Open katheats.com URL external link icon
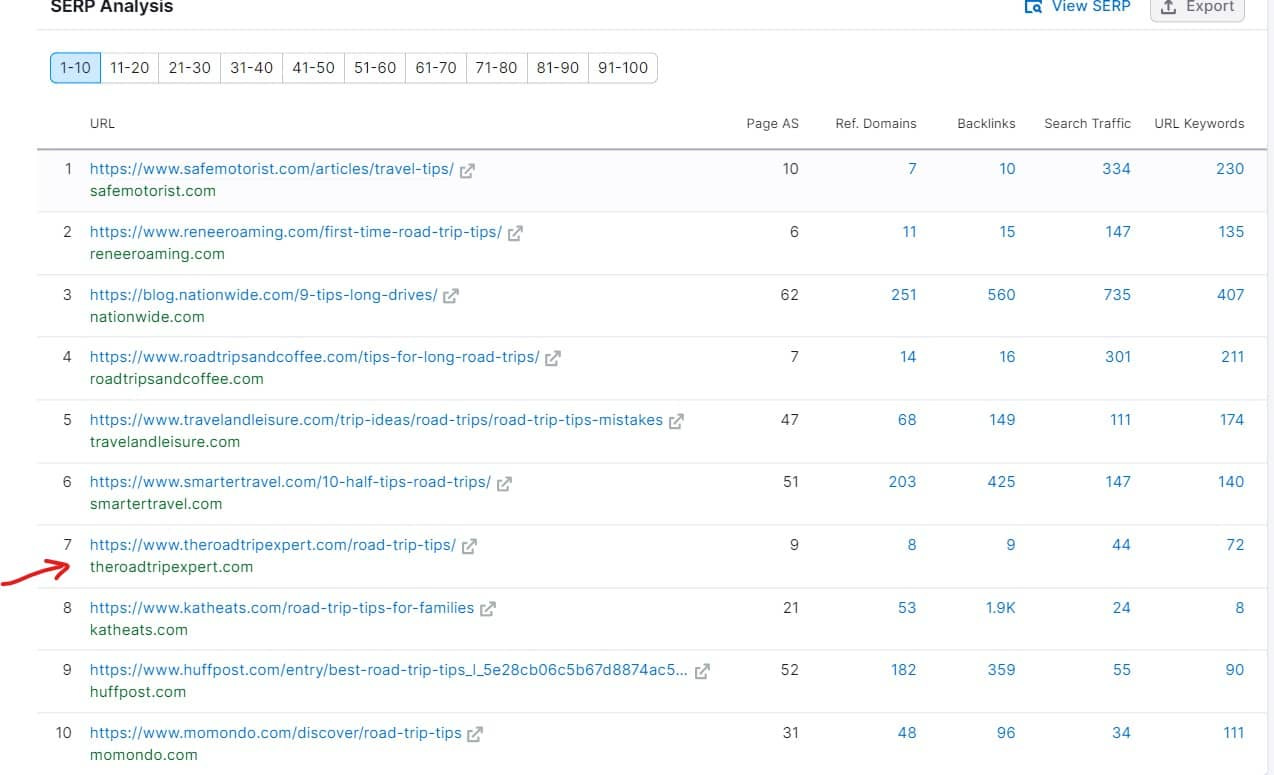This screenshot has width=1274, height=775. 488,608
